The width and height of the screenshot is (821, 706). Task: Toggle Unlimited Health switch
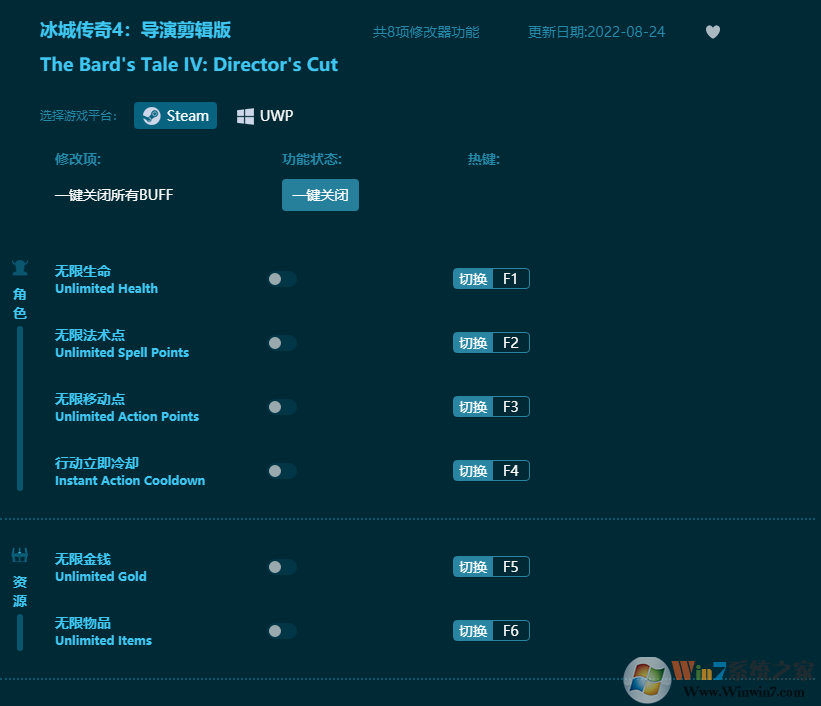pos(282,279)
